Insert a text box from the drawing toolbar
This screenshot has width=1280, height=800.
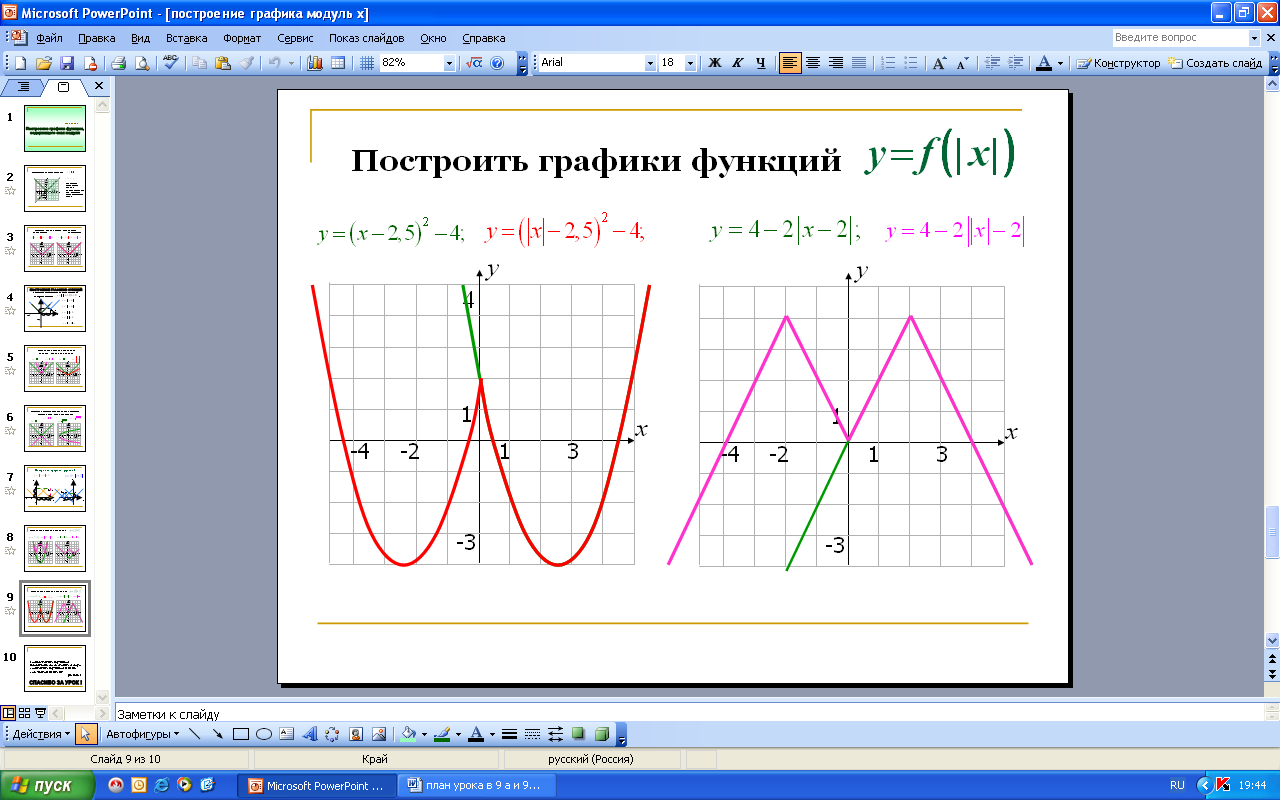pos(286,734)
